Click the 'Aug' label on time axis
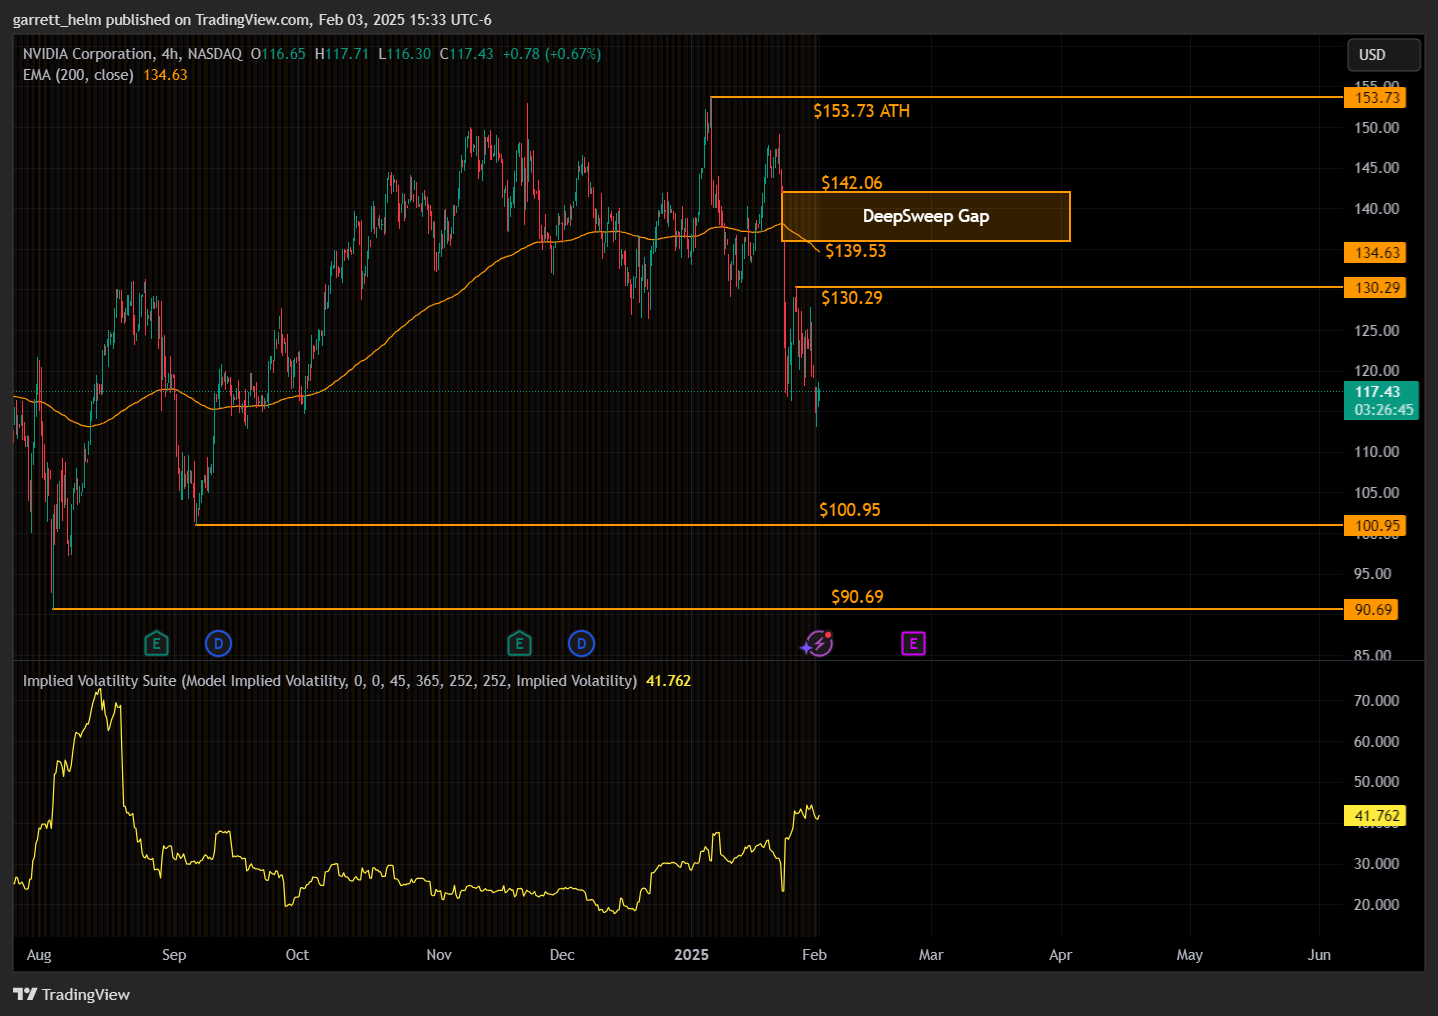Viewport: 1438px width, 1016px height. [39, 955]
